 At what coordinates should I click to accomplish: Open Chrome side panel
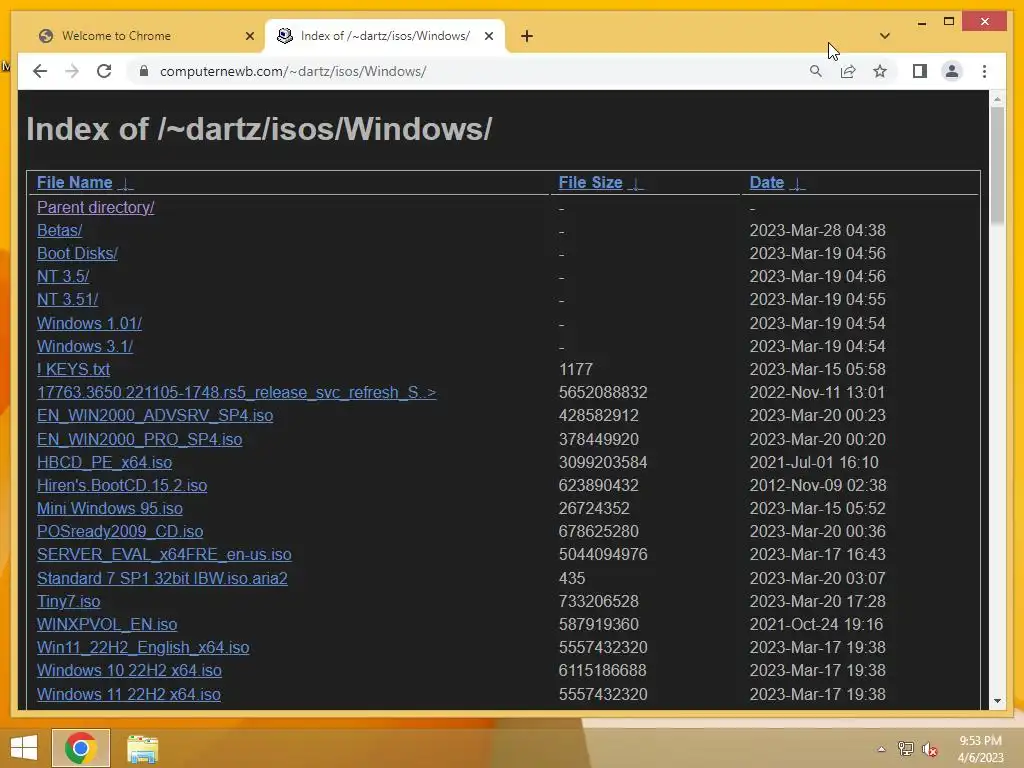pyautogui.click(x=920, y=71)
